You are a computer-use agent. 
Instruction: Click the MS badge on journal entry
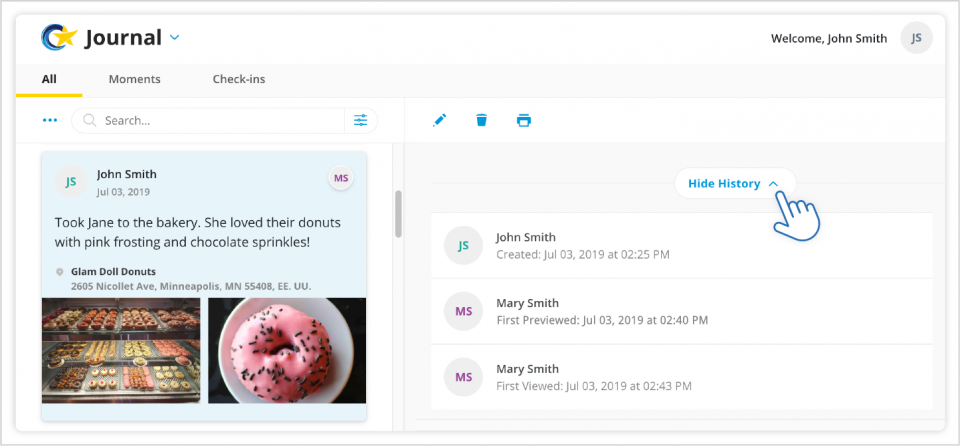[x=341, y=178]
